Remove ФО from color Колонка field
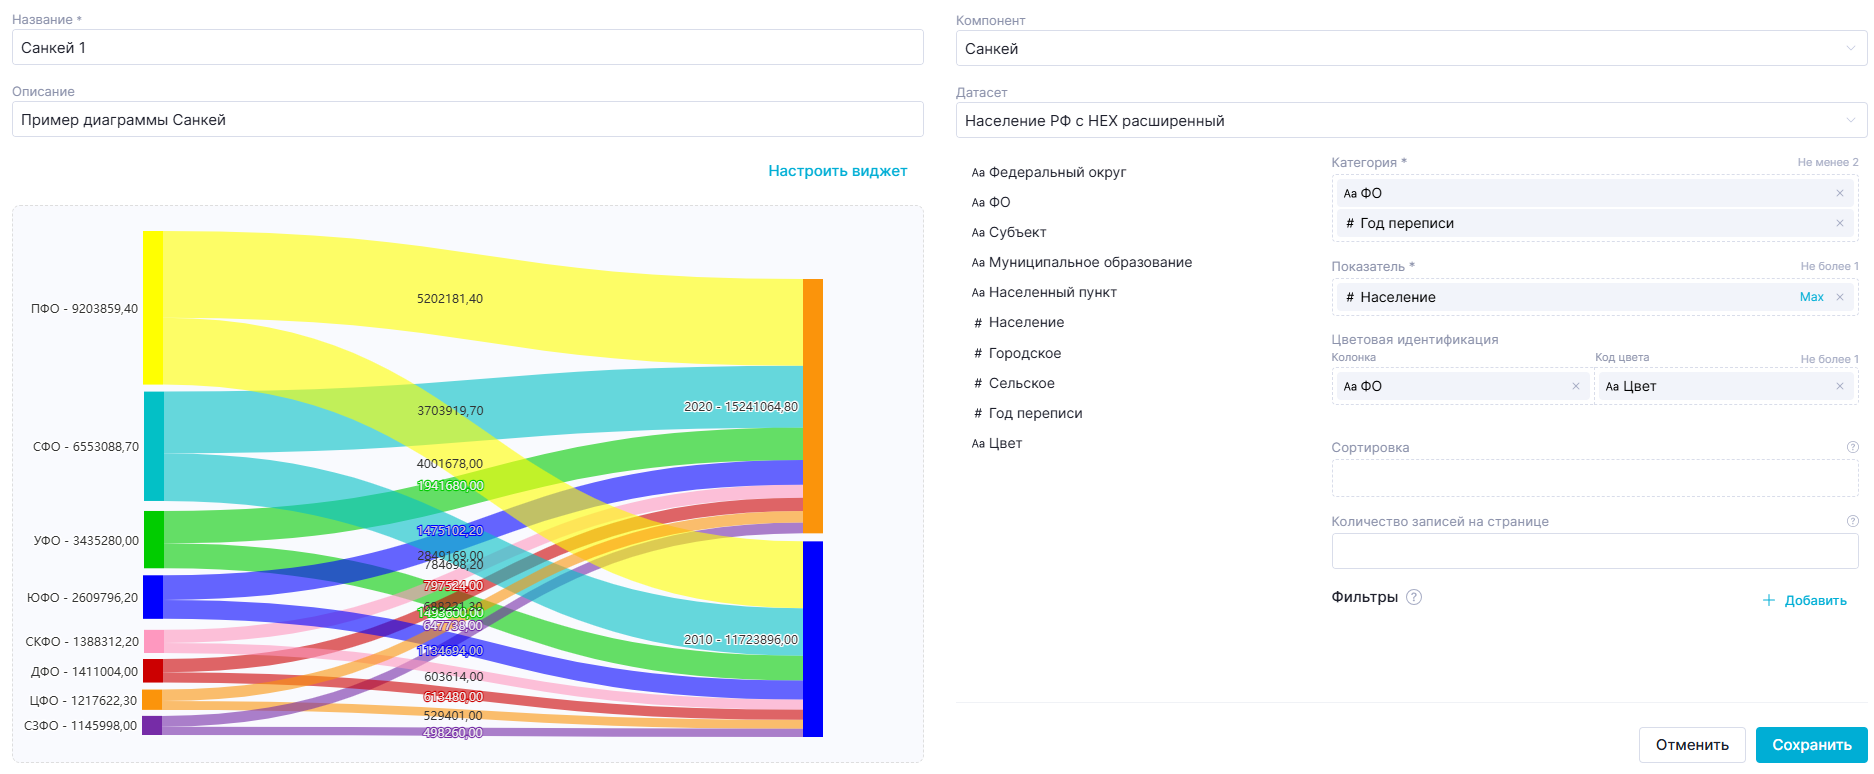The image size is (1874, 774). 1576,386
